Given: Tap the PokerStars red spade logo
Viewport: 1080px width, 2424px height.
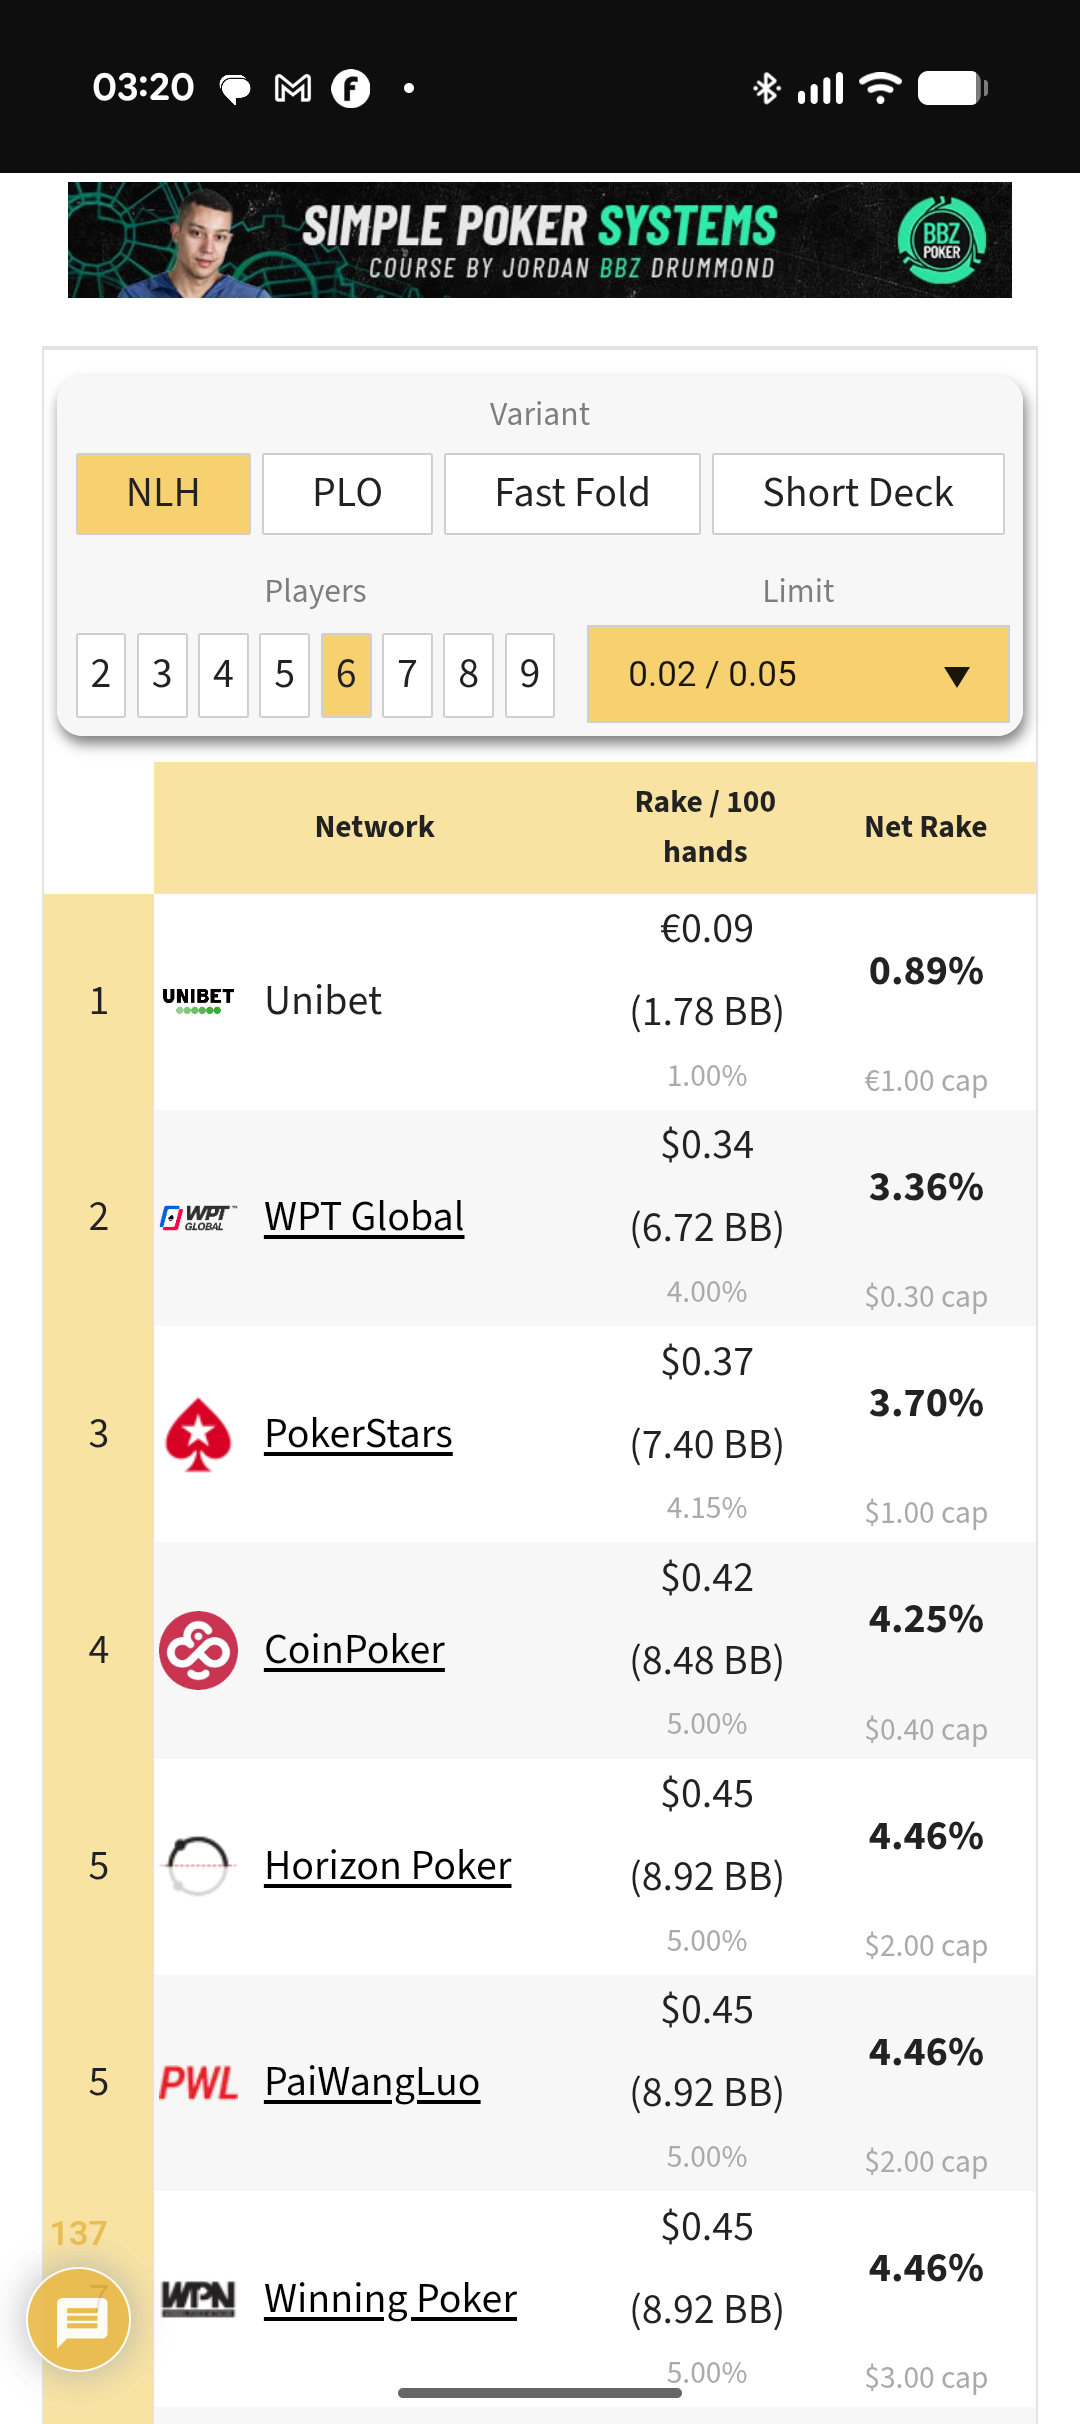Looking at the screenshot, I should [x=198, y=1434].
